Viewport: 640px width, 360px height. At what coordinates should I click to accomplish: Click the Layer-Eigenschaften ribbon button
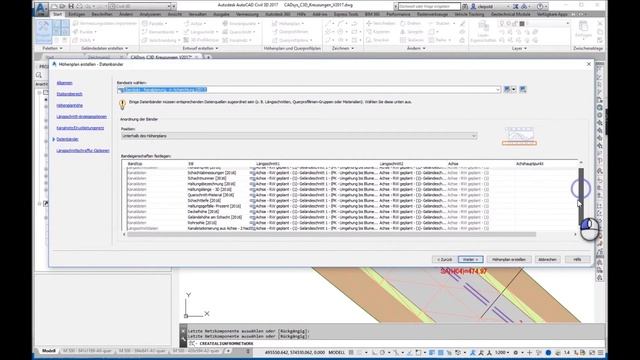coord(483,32)
